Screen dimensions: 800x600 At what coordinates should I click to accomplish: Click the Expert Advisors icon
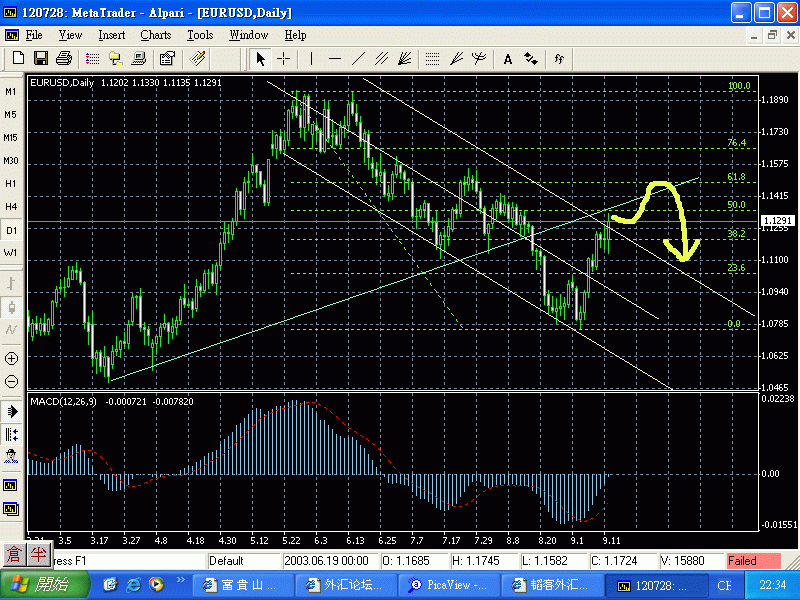[11, 456]
